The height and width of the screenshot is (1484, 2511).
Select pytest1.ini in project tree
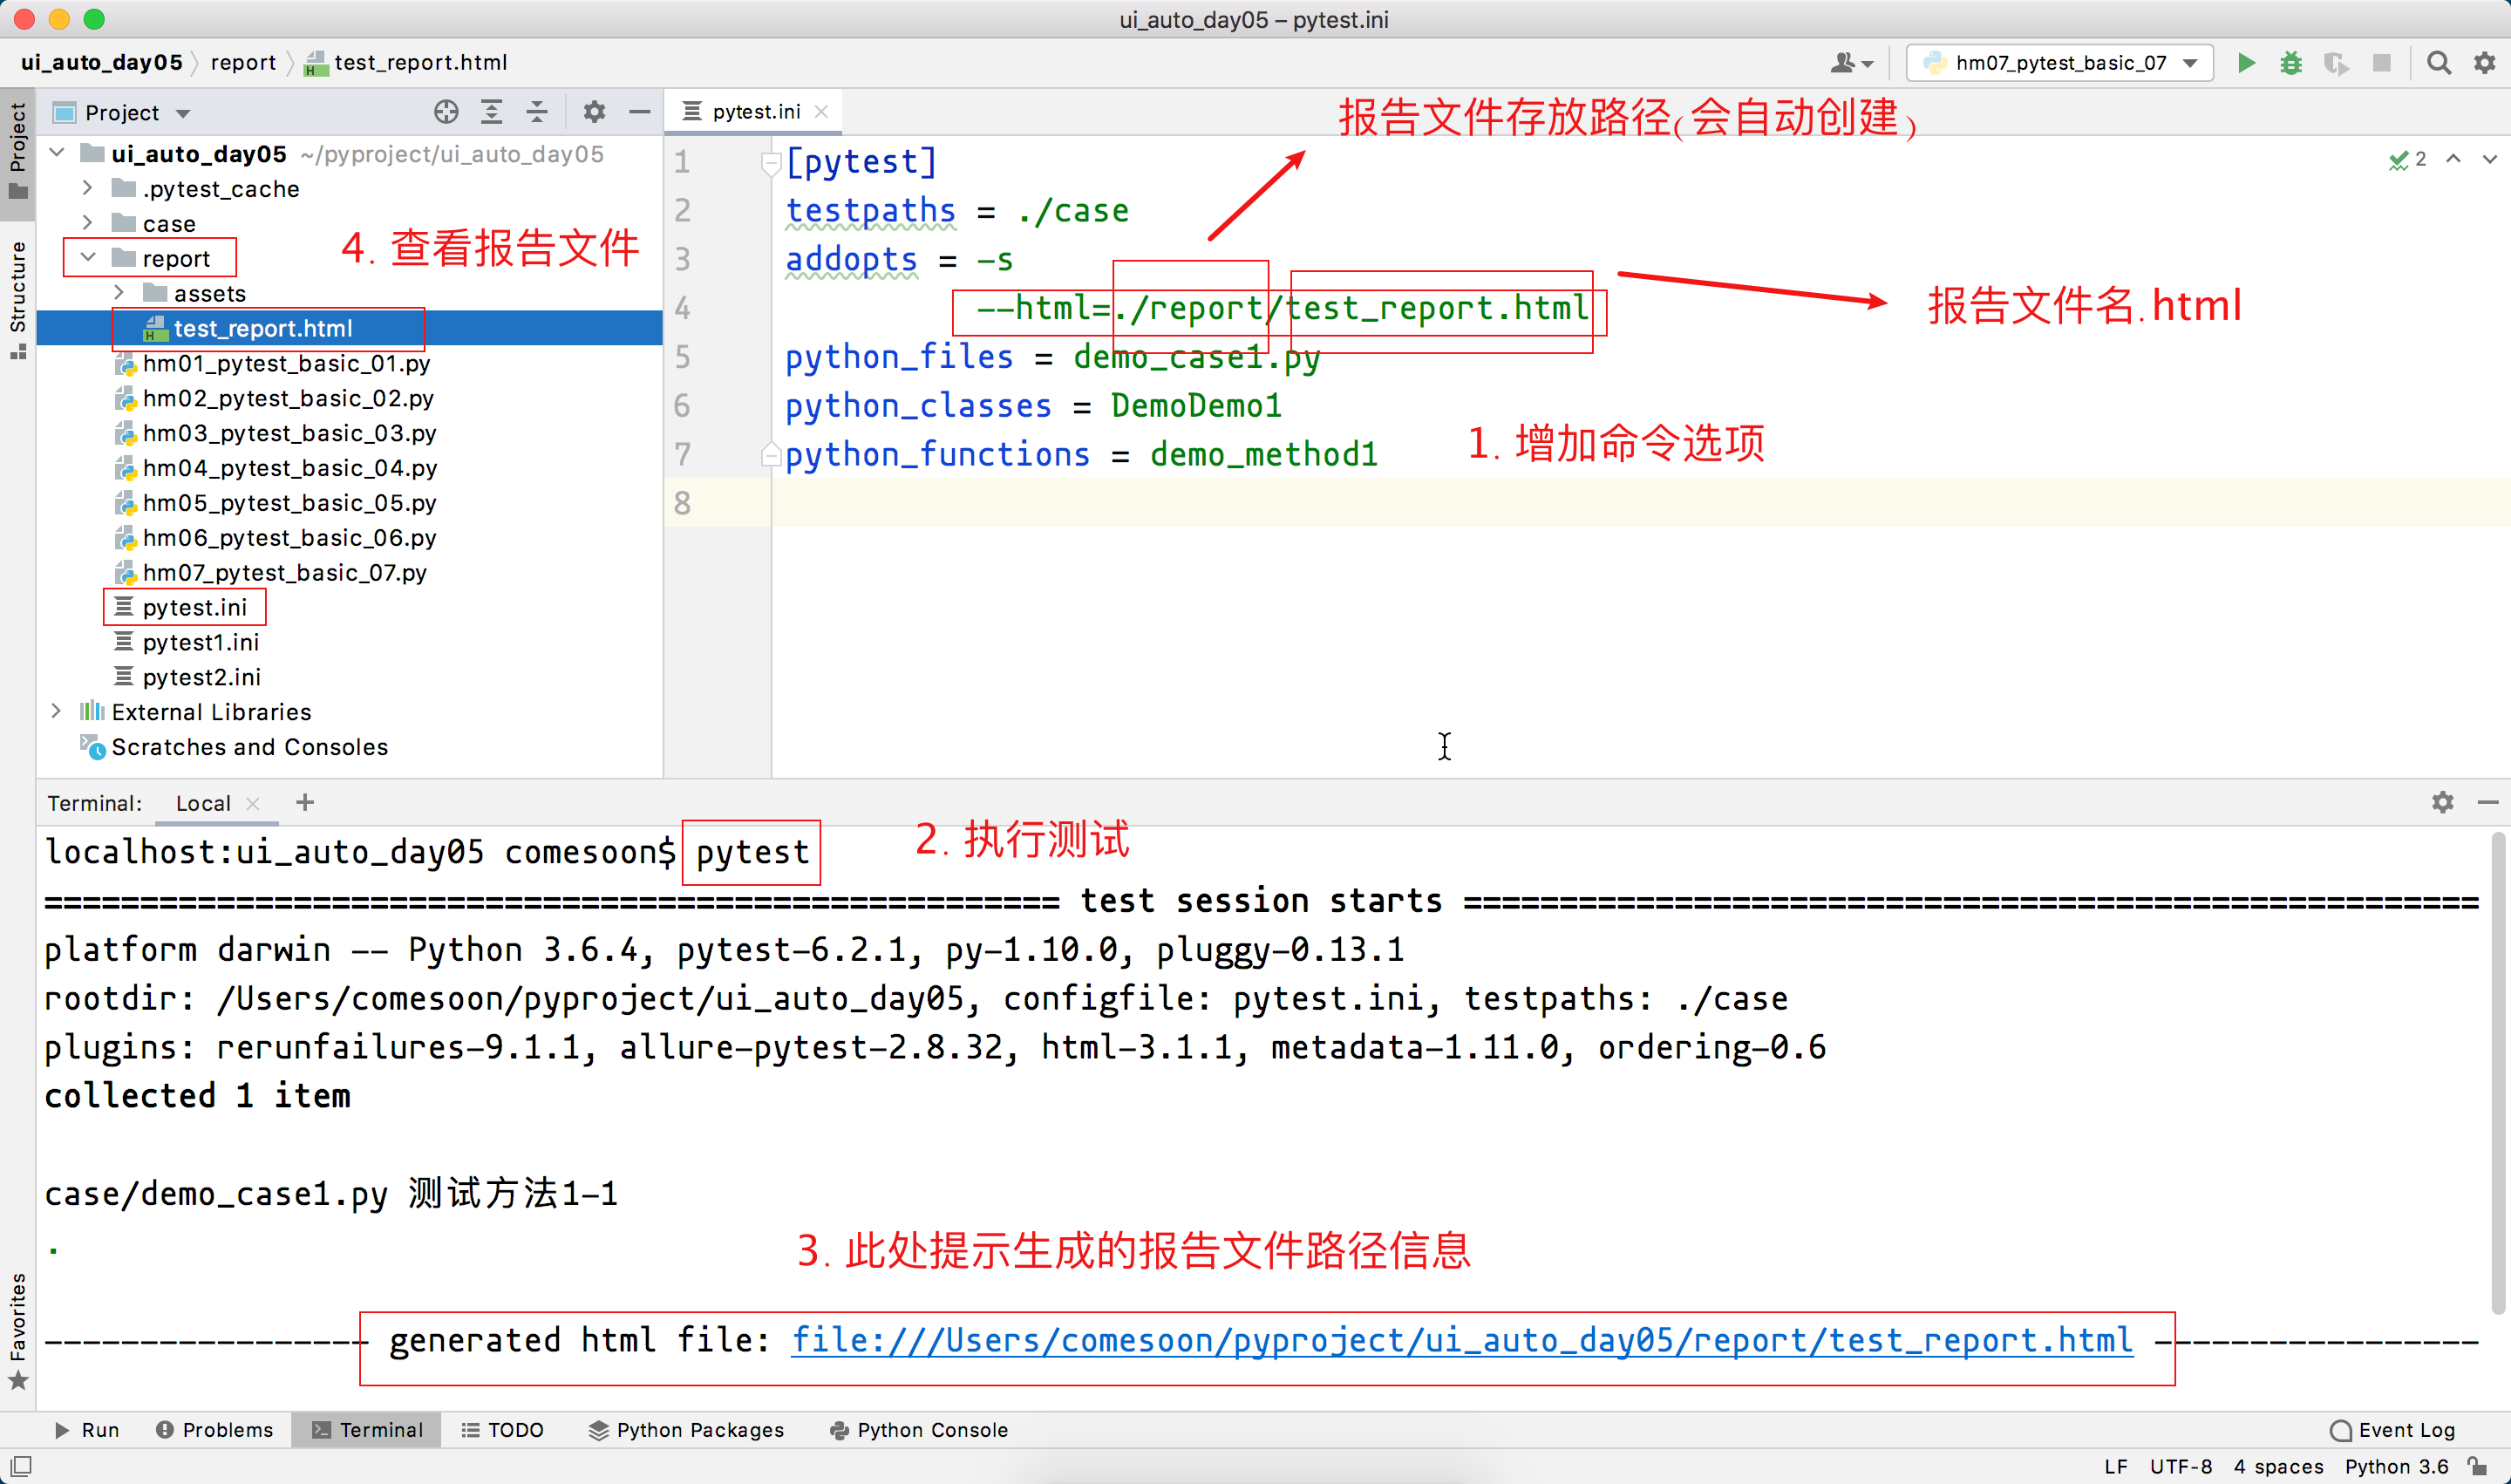pyautogui.click(x=200, y=642)
